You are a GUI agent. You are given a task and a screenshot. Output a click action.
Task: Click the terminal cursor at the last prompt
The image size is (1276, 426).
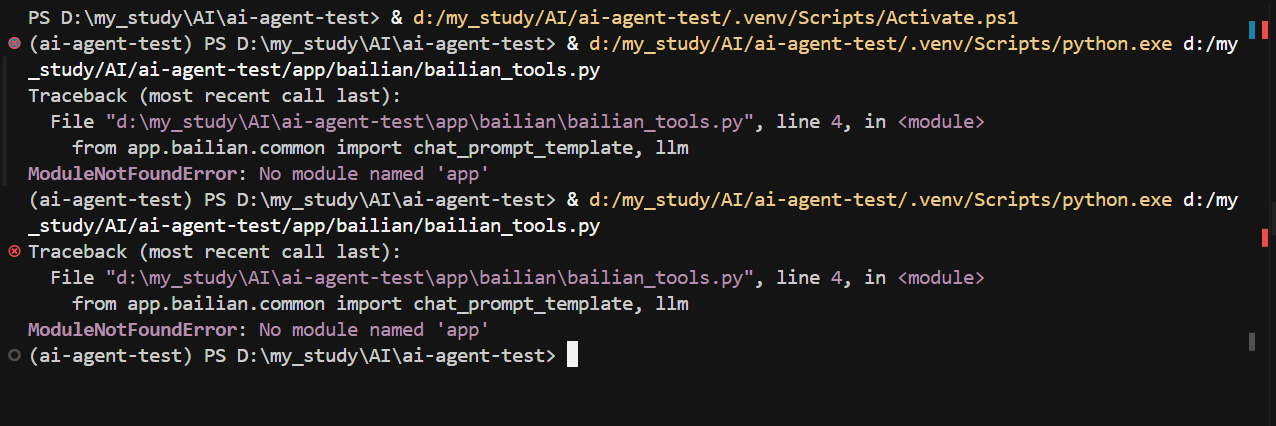(x=572, y=355)
